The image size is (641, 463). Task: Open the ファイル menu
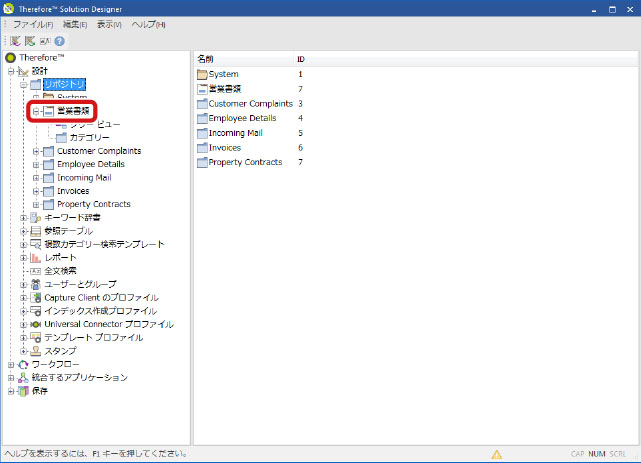[32, 24]
